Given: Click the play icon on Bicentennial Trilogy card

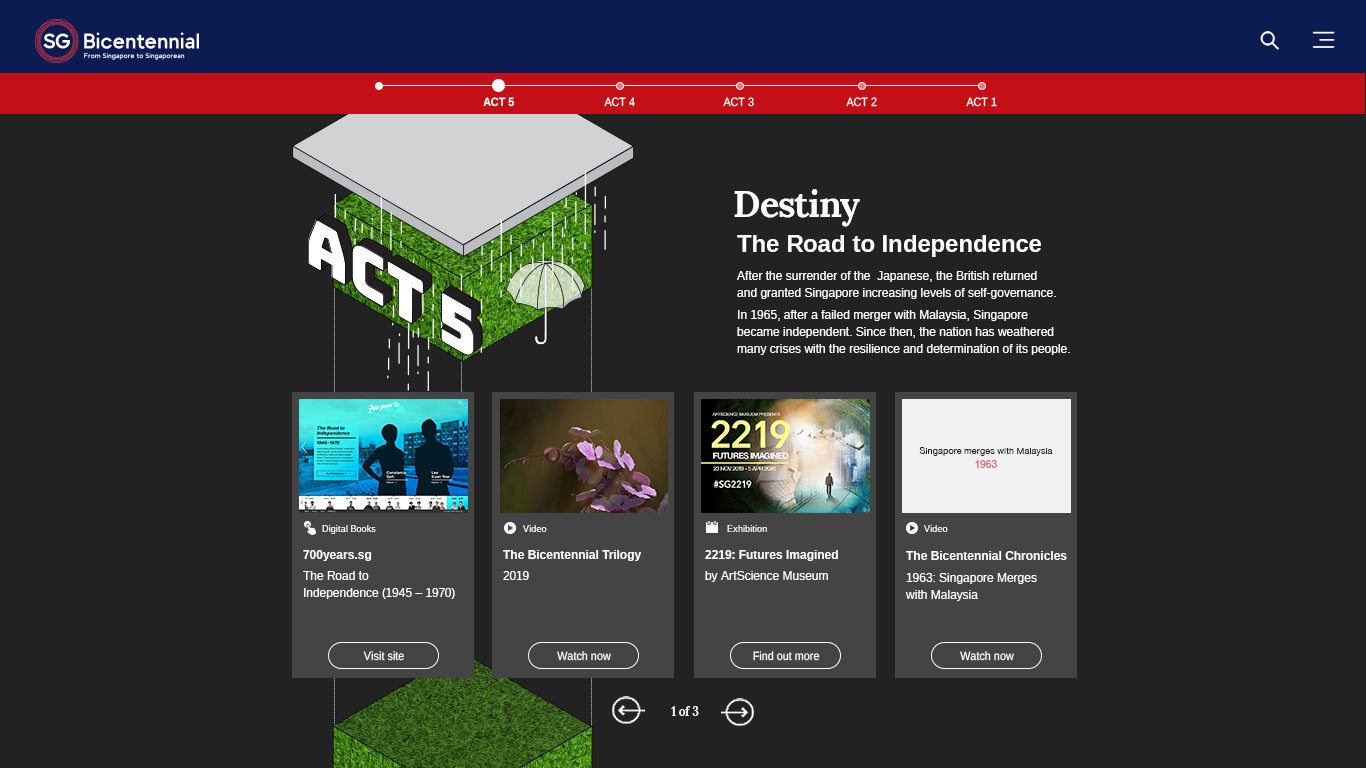Looking at the screenshot, I should tap(510, 528).
